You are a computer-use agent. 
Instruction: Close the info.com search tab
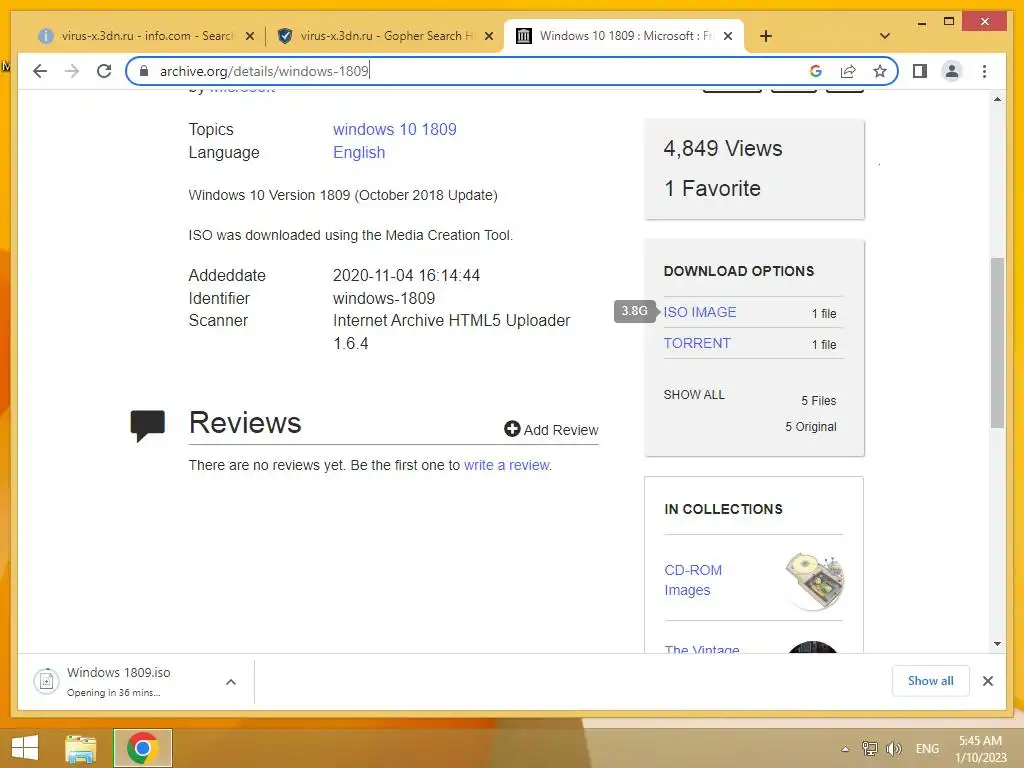(x=249, y=37)
